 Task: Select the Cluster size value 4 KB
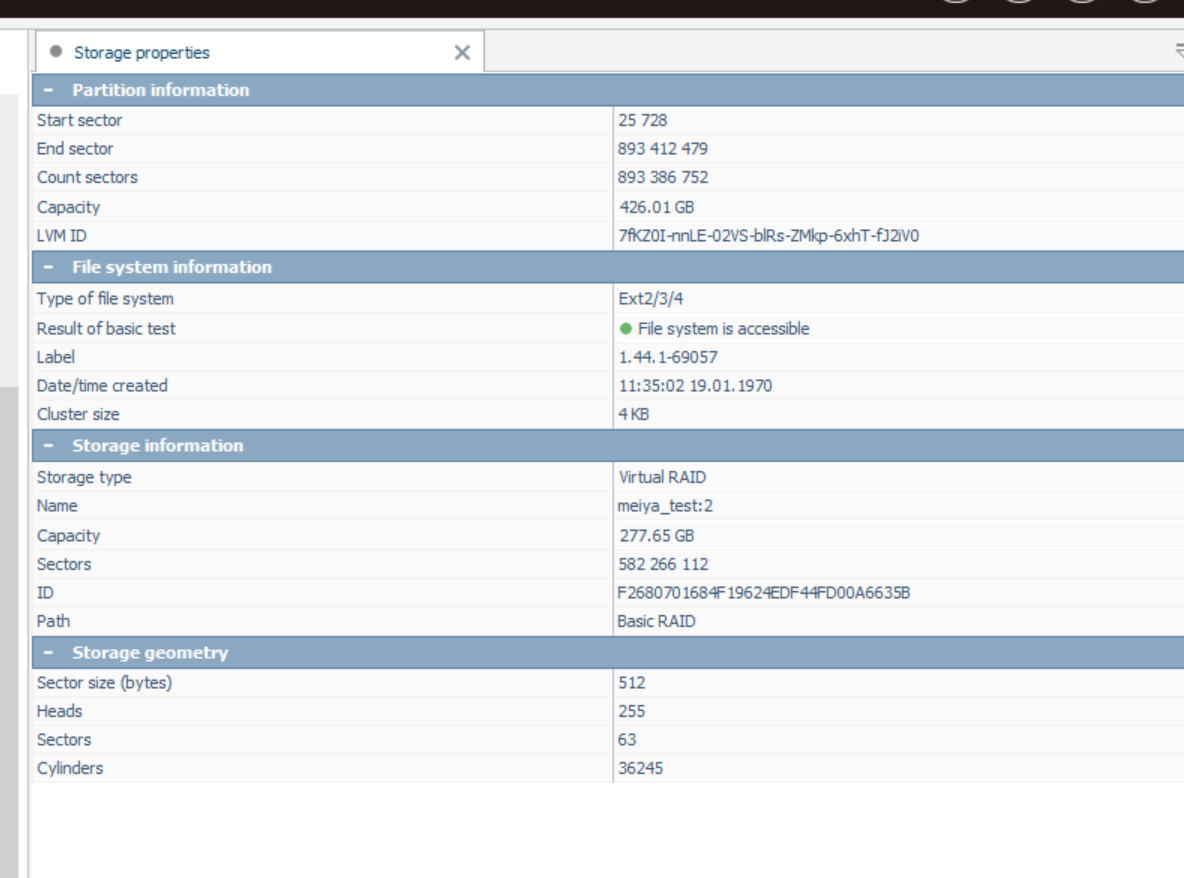coord(634,414)
